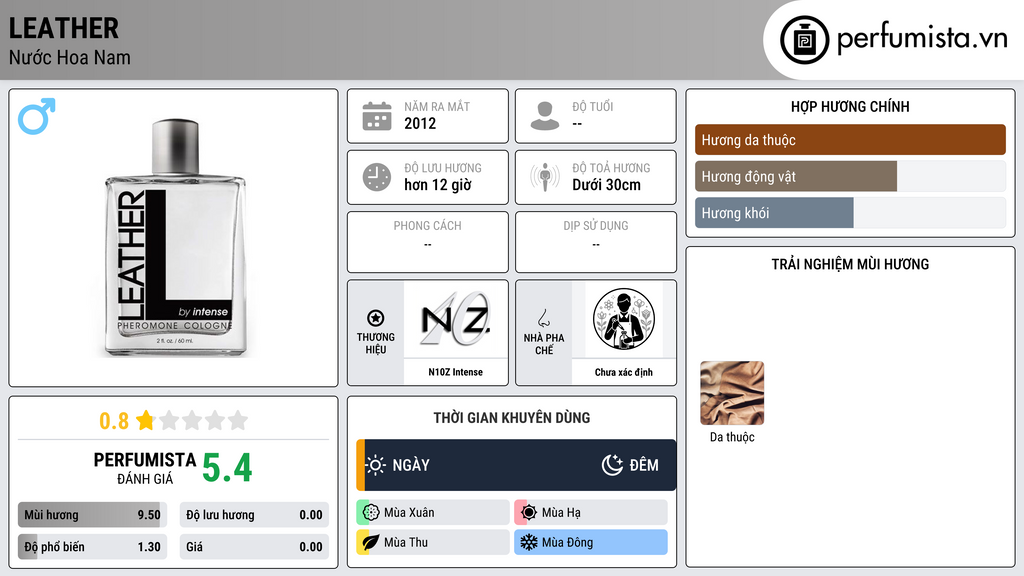The image size is (1024, 576).
Task: Click the perfumista.vn site name
Action: coord(922,37)
